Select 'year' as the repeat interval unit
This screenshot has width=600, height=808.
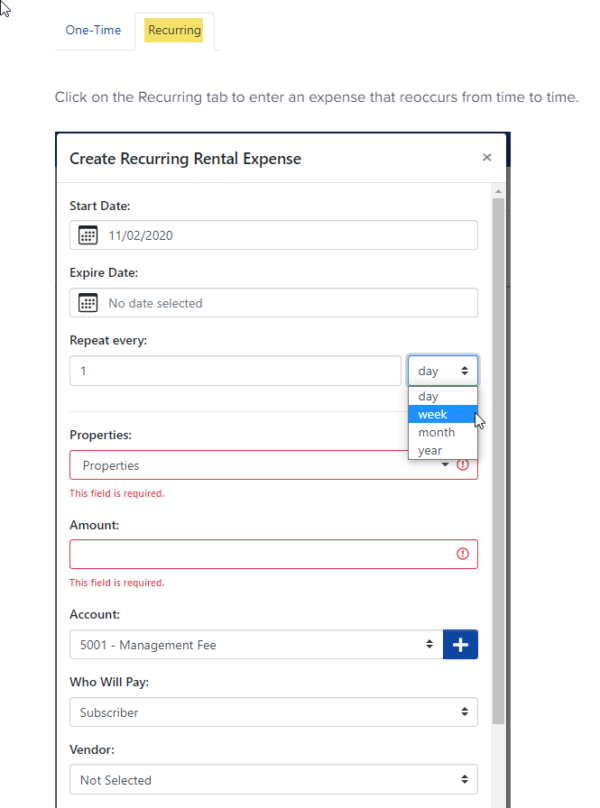point(430,450)
